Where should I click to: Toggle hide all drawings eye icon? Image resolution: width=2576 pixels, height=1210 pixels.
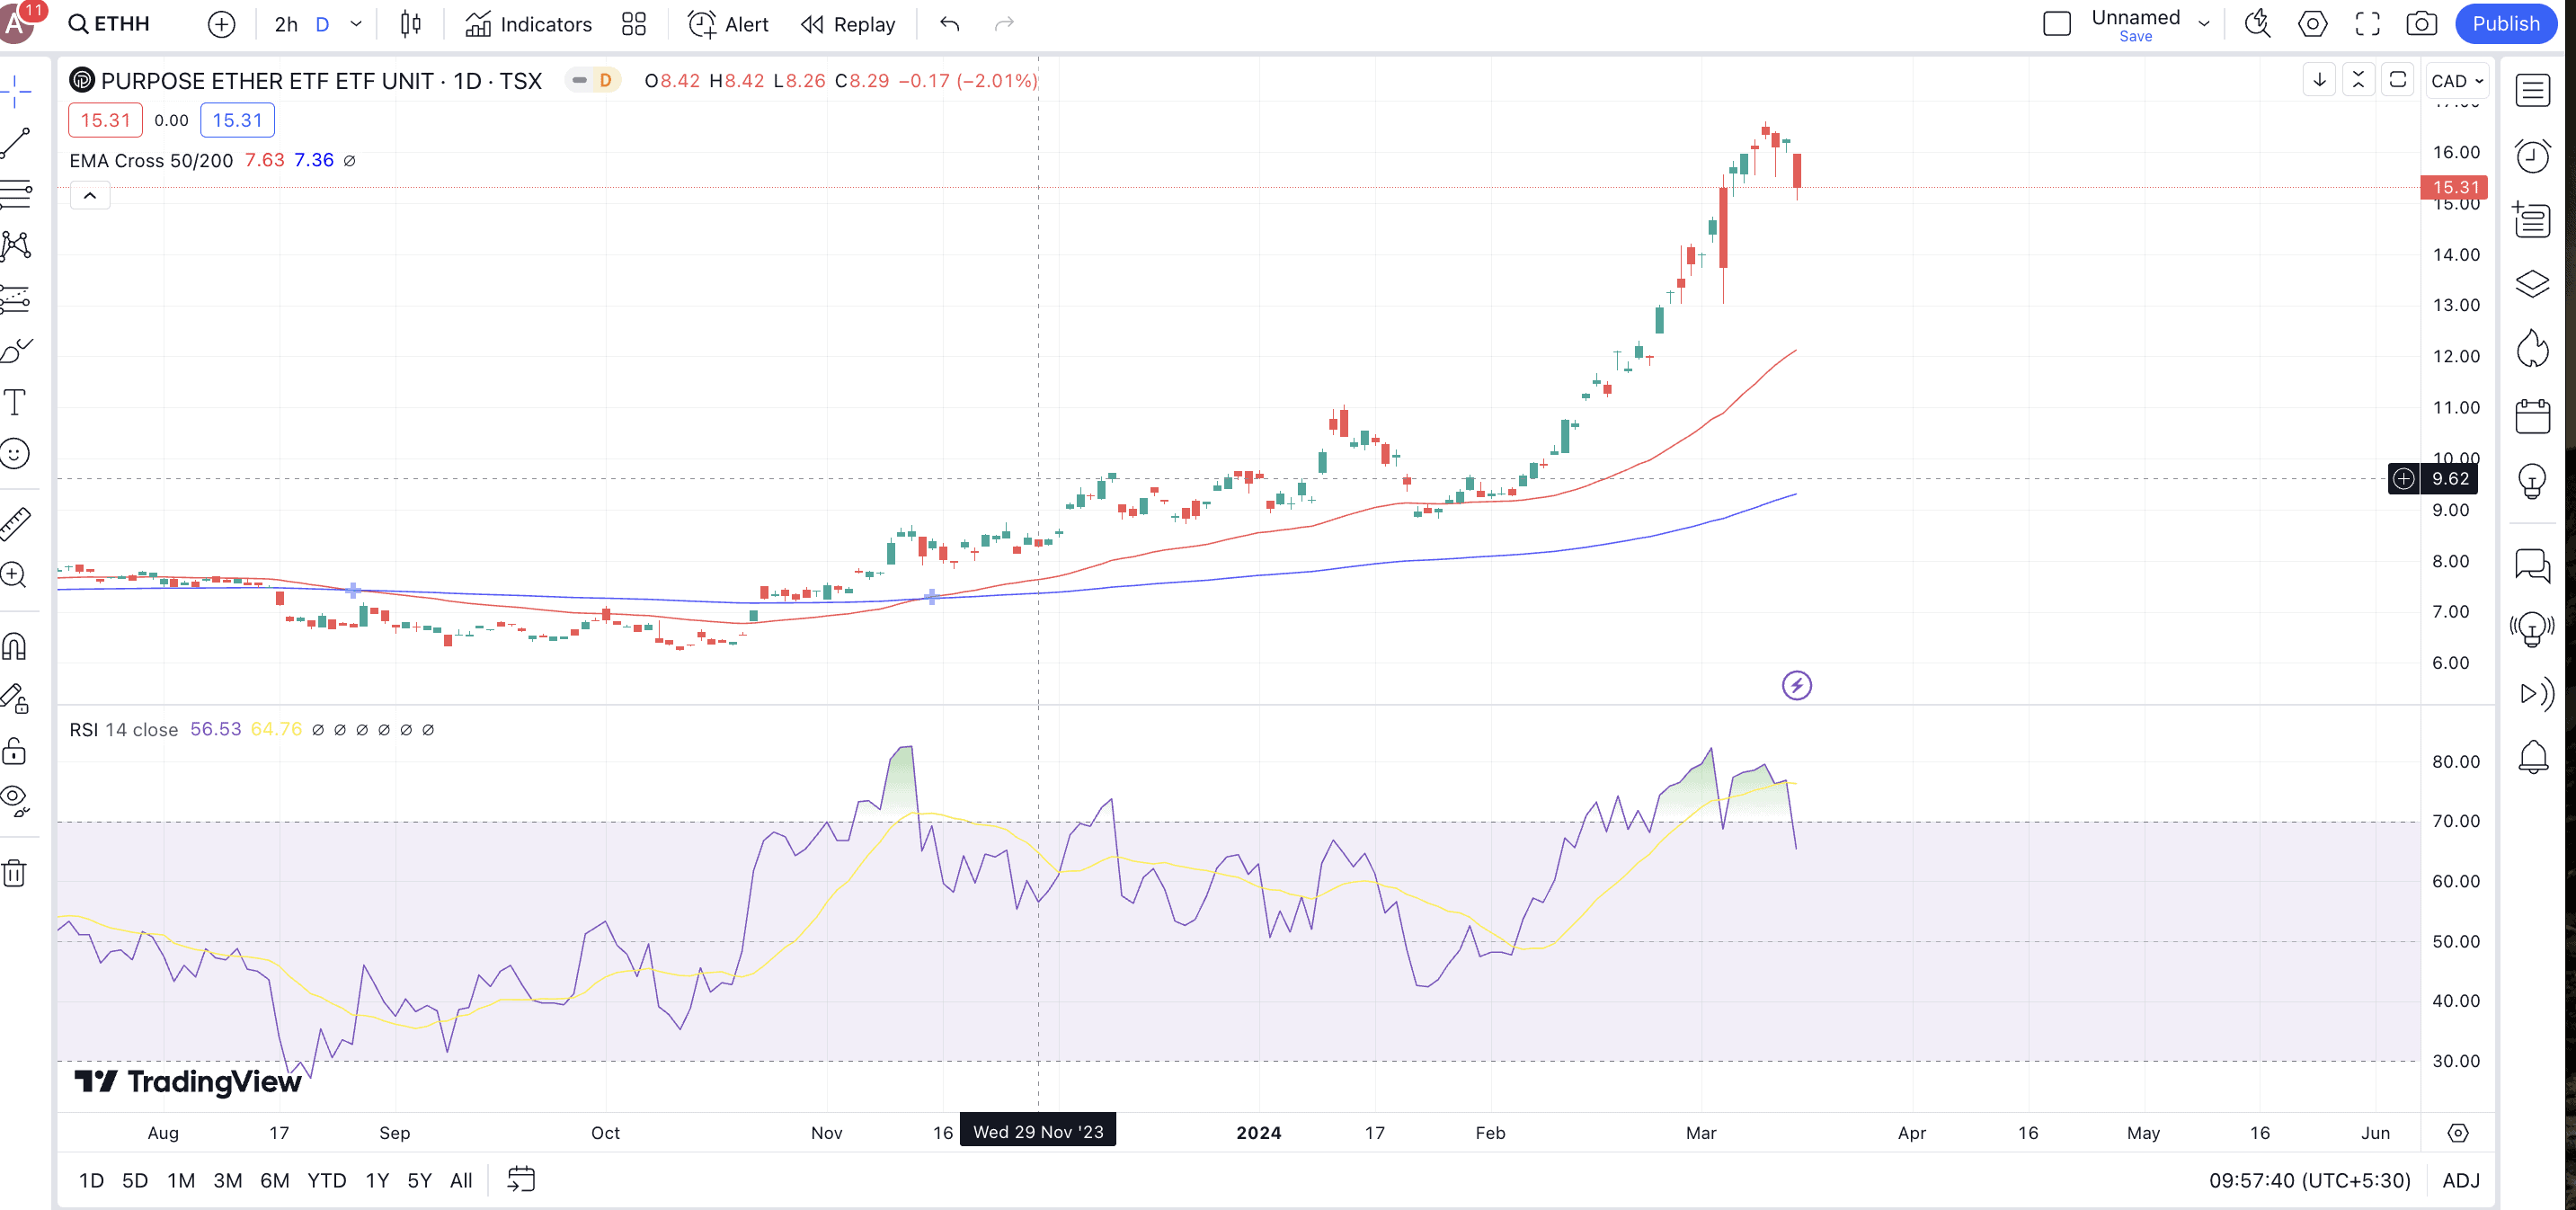15,799
